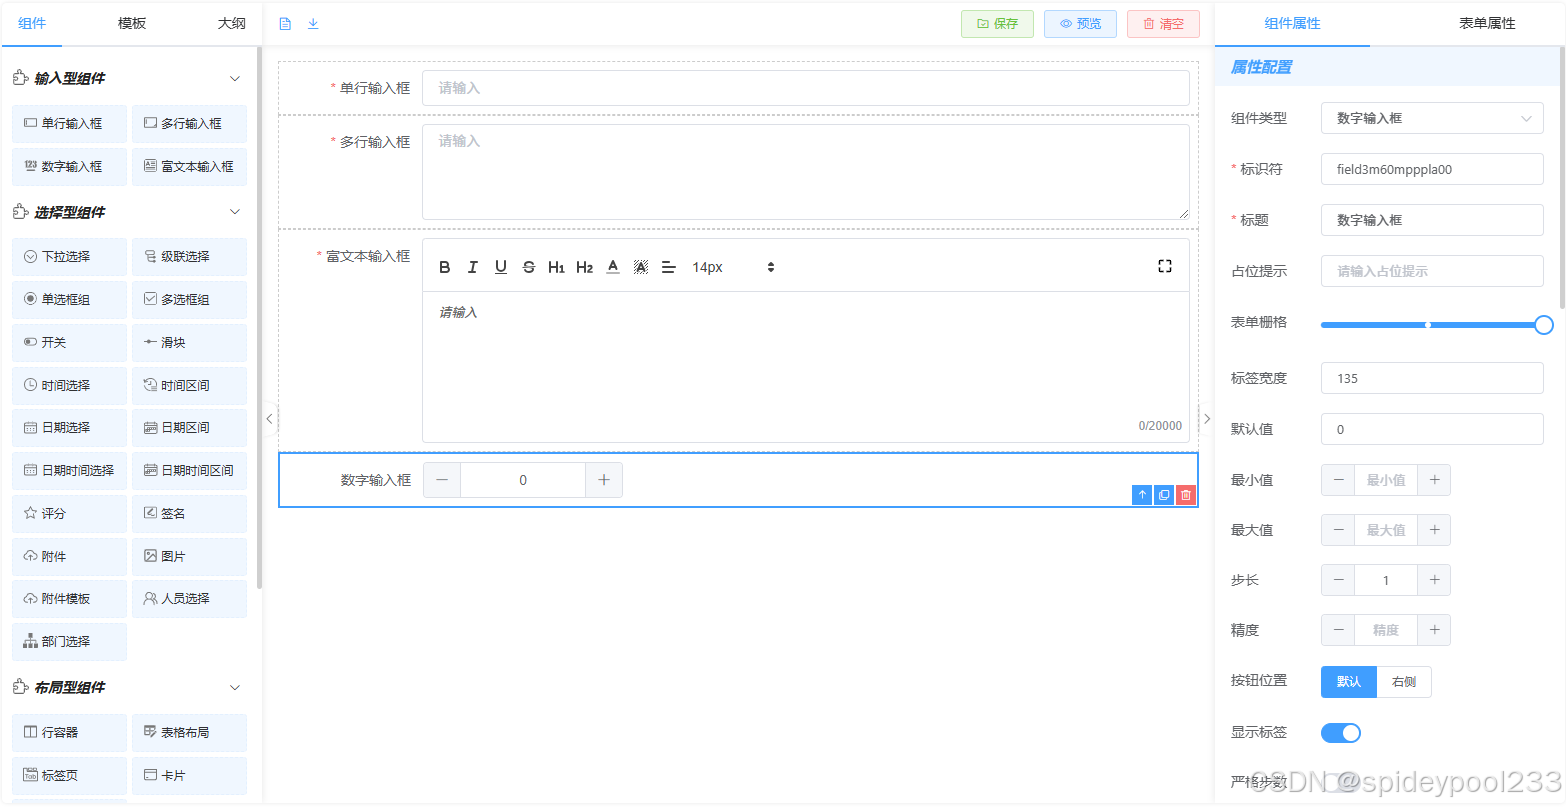Toggle underline in rich text editor

click(501, 267)
